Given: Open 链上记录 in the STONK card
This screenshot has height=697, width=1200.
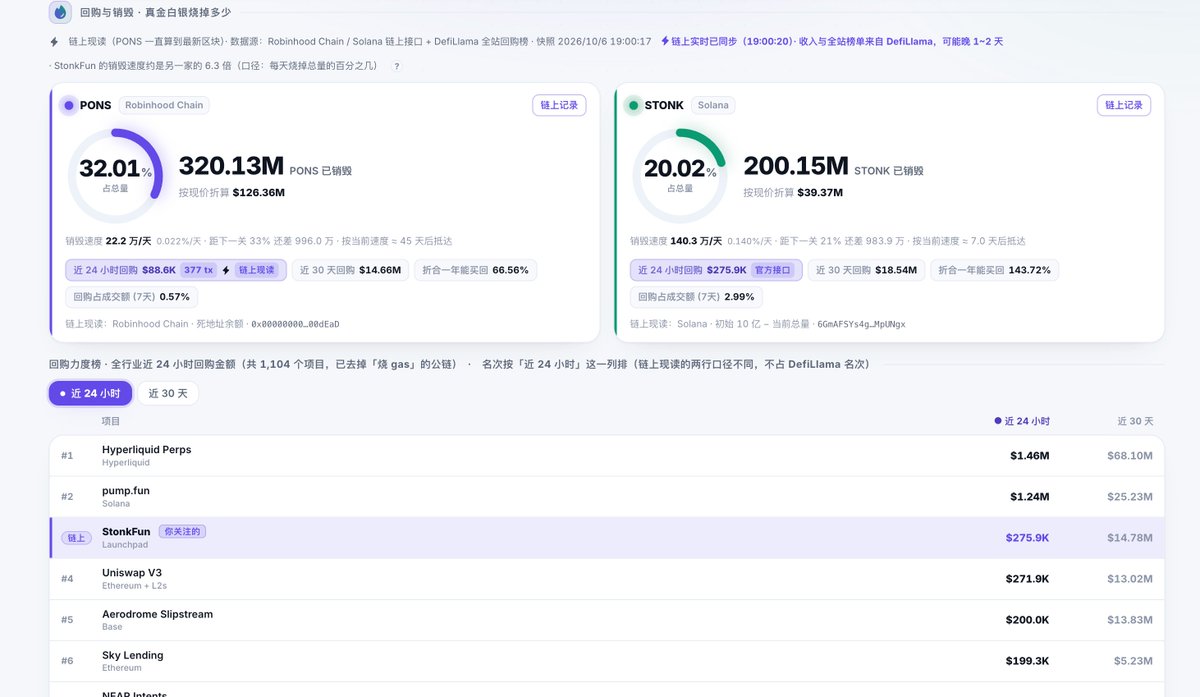Looking at the screenshot, I should (x=1124, y=105).
